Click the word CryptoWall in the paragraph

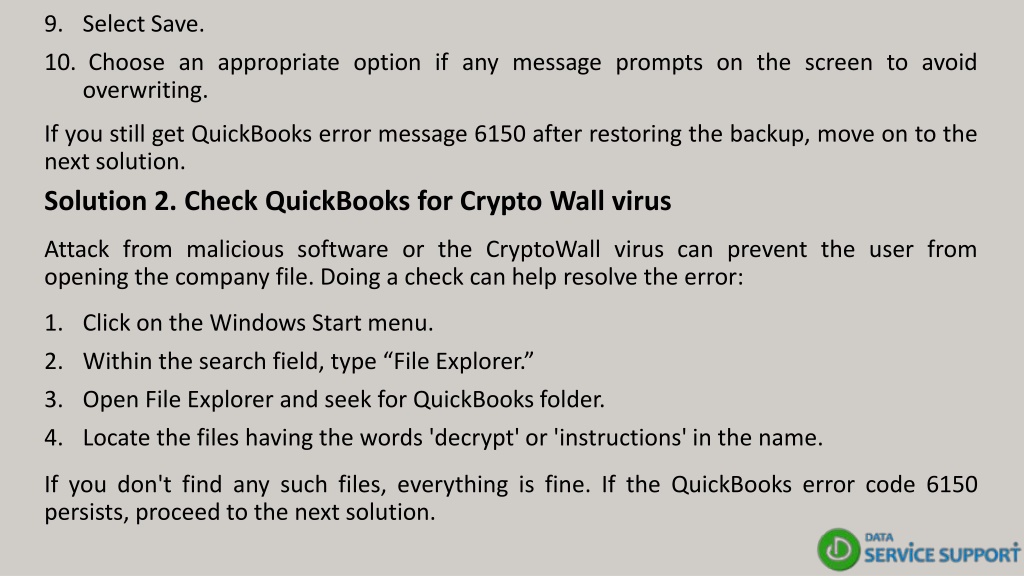(x=543, y=250)
